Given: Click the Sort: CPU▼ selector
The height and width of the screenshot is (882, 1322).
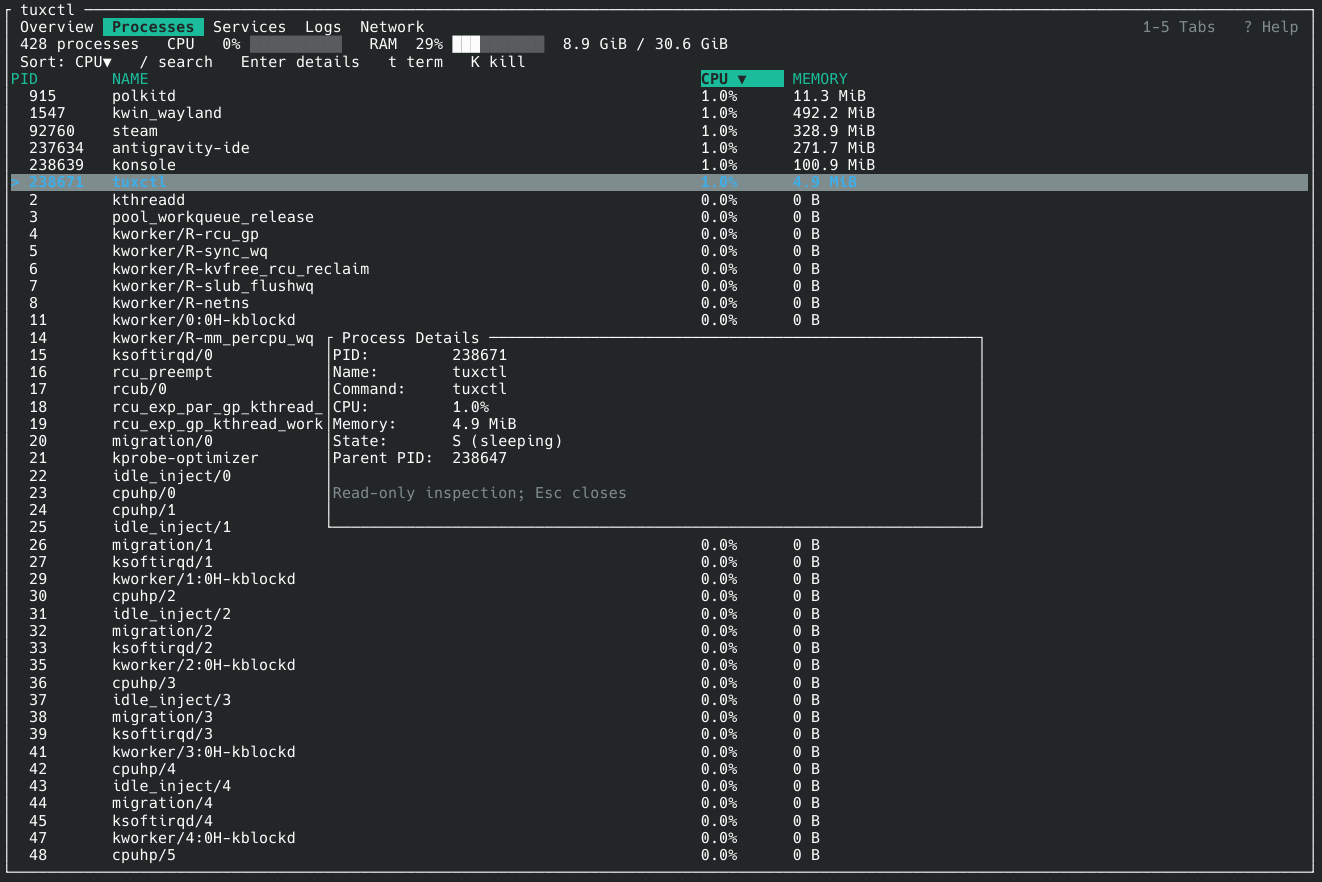Looking at the screenshot, I should [66, 62].
